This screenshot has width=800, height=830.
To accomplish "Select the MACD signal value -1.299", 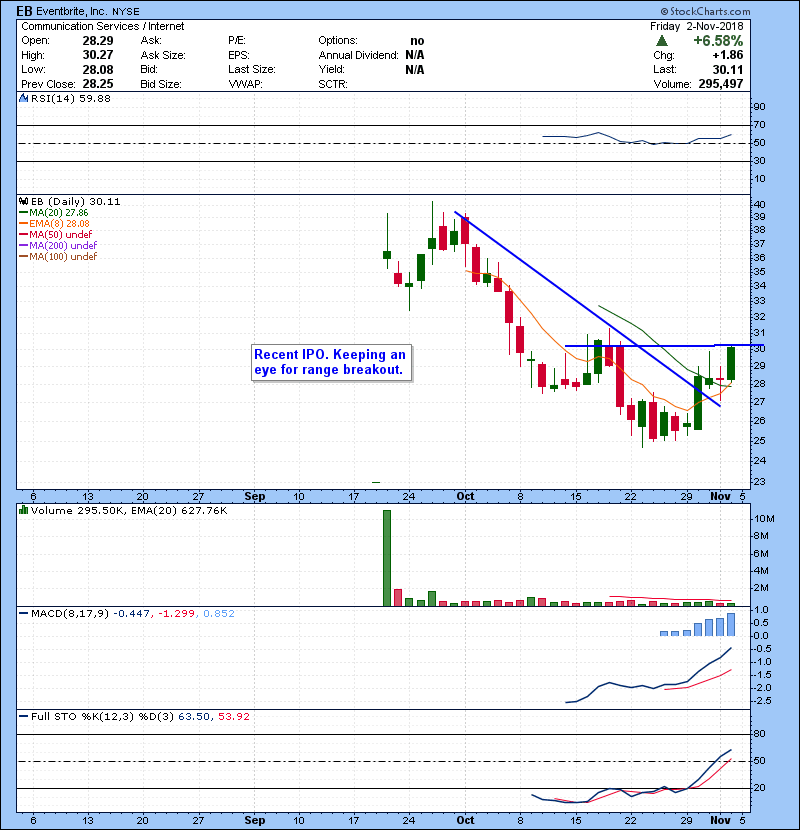I will tap(175, 614).
